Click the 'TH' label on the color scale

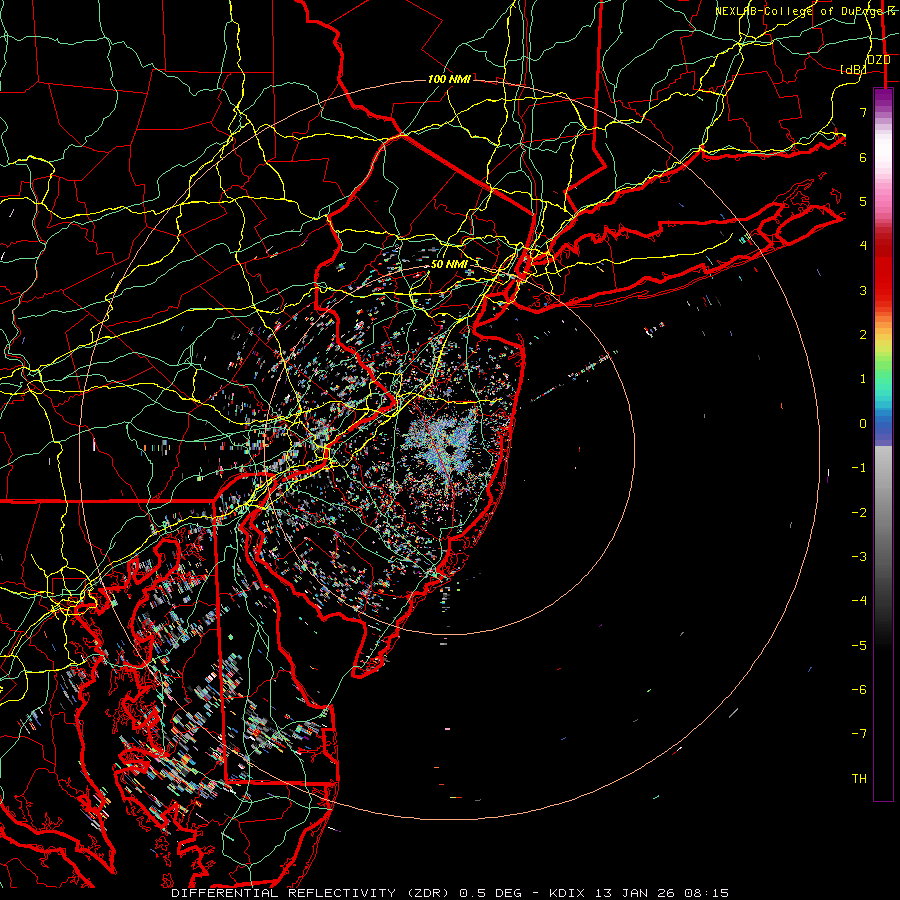point(859,779)
